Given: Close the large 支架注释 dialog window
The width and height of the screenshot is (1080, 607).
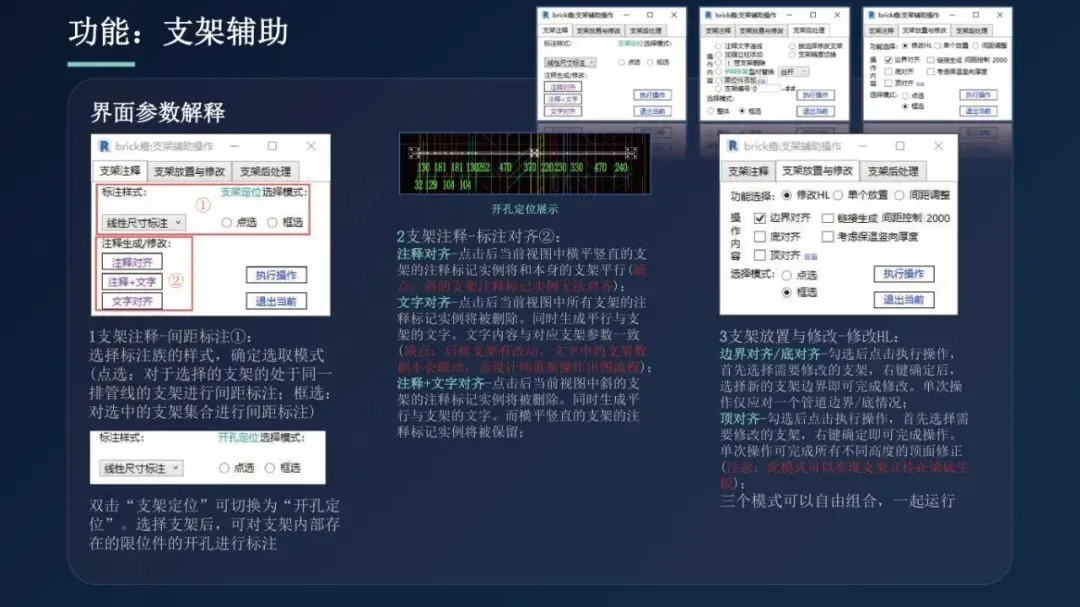Looking at the screenshot, I should (311, 146).
